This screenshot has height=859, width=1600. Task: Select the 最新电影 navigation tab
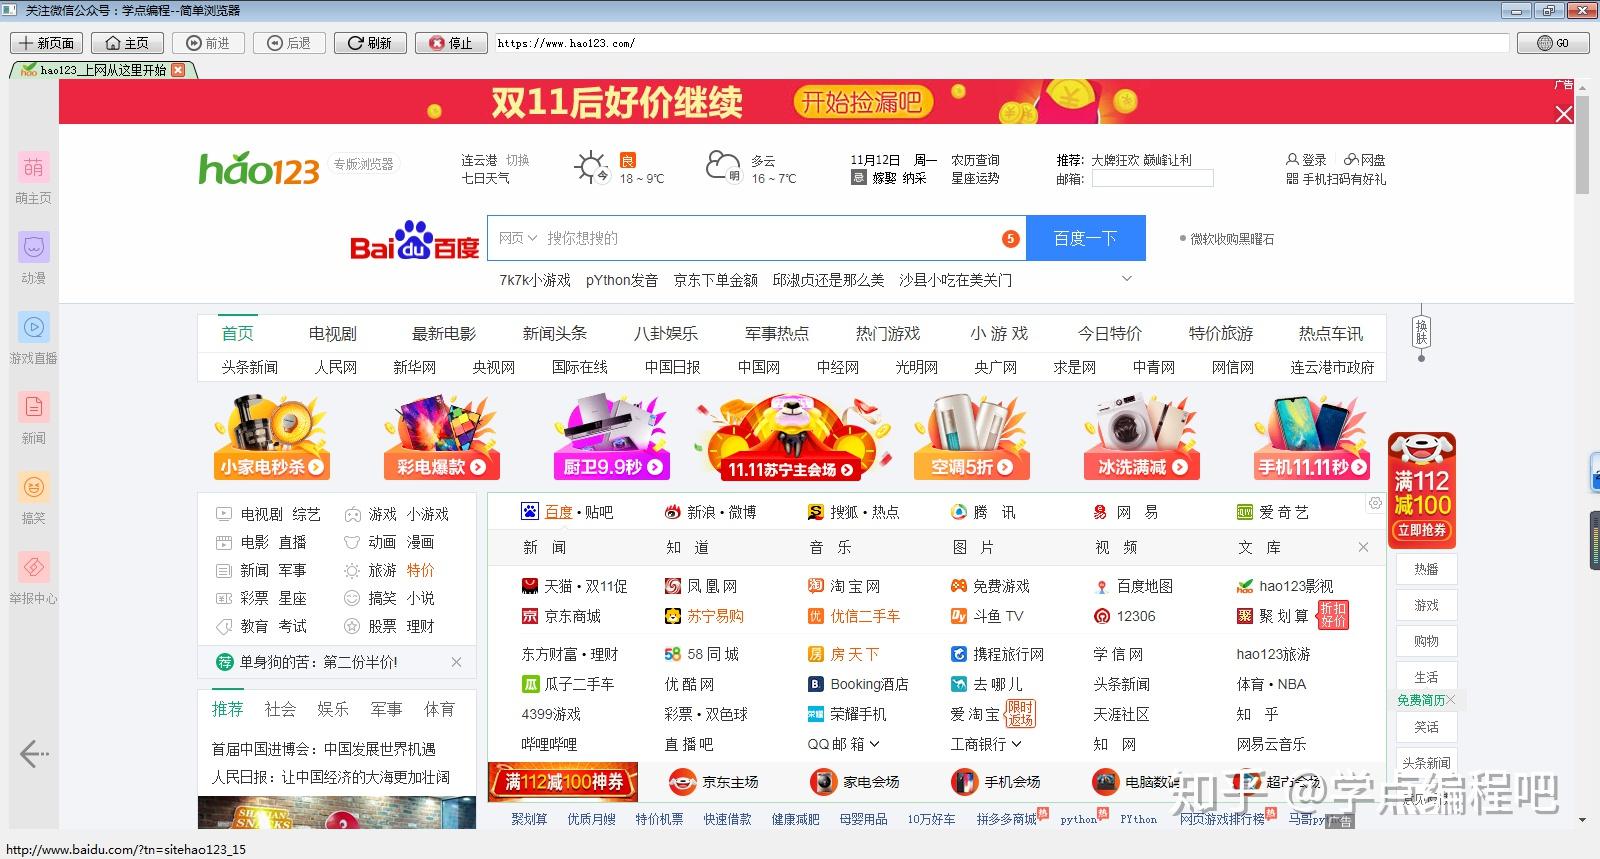(444, 333)
